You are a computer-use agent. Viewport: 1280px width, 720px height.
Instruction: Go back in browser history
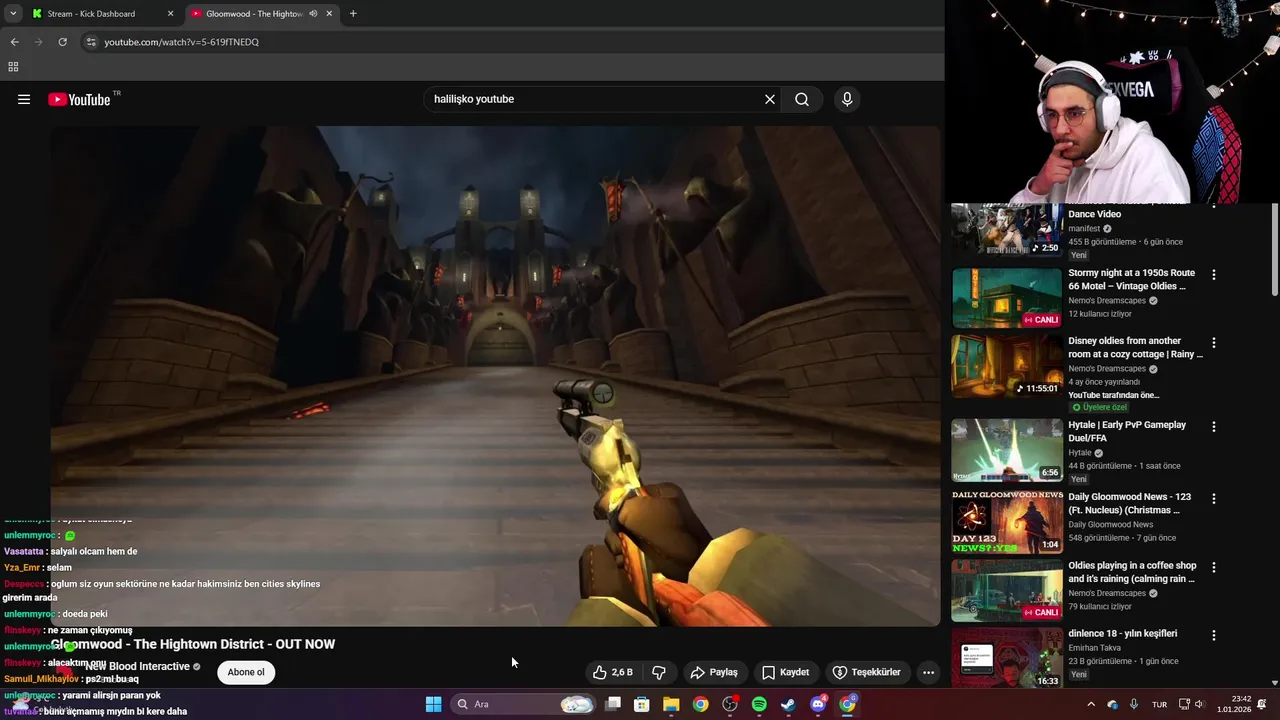14,42
